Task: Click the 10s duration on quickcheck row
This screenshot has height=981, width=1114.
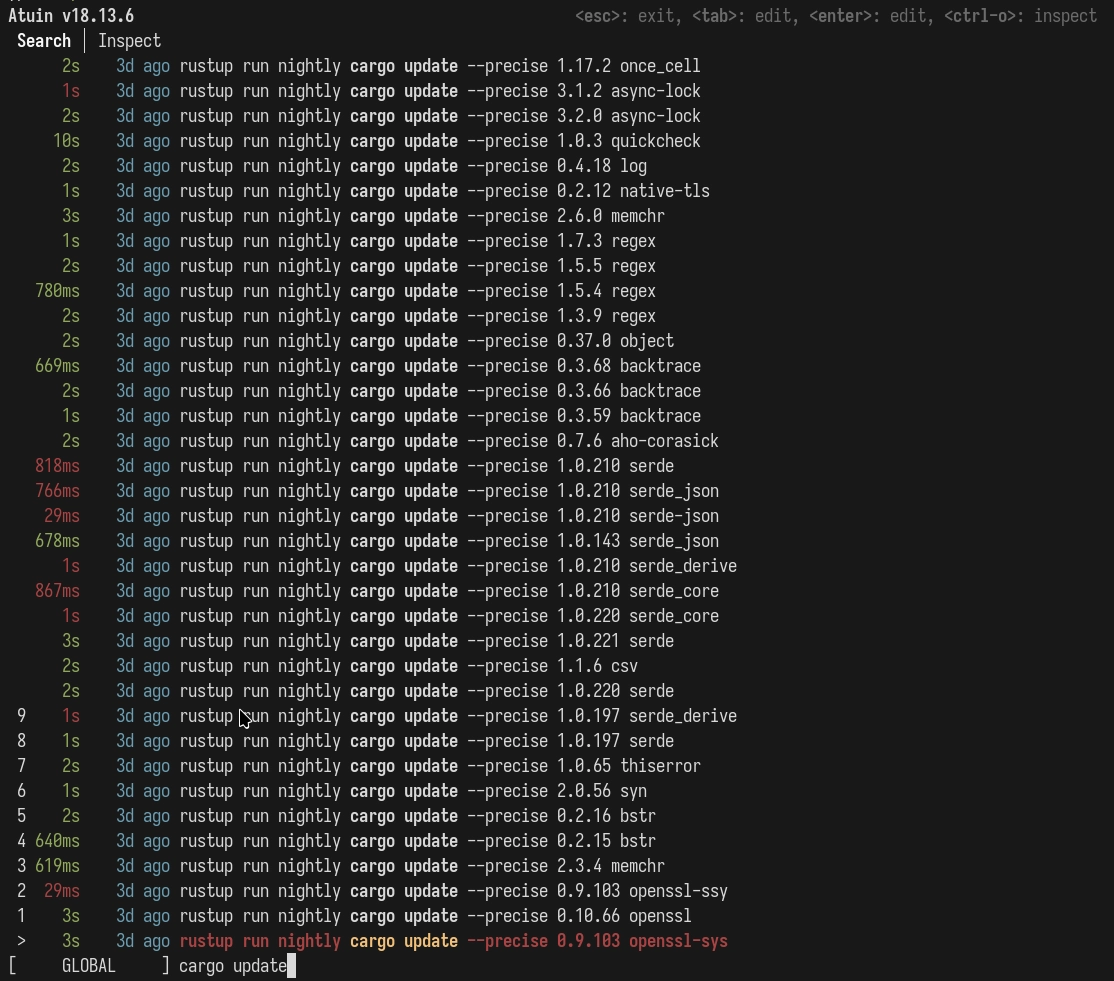Action: (x=66, y=141)
